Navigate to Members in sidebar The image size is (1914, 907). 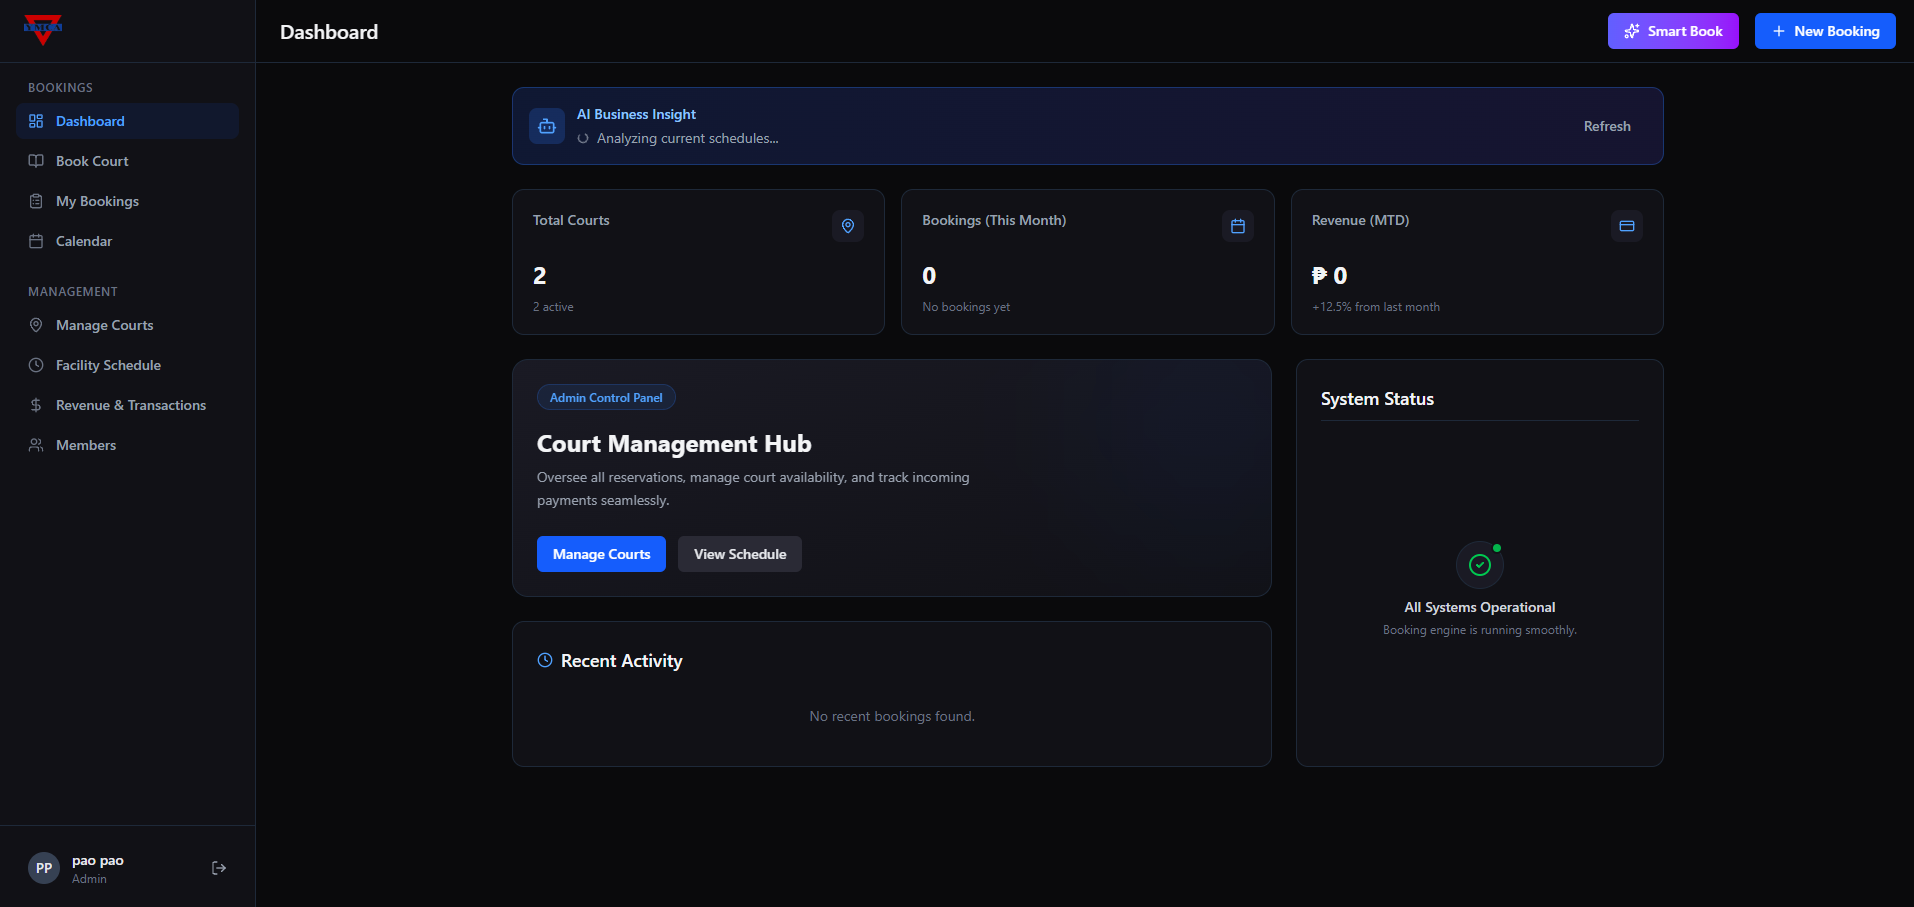(x=127, y=445)
